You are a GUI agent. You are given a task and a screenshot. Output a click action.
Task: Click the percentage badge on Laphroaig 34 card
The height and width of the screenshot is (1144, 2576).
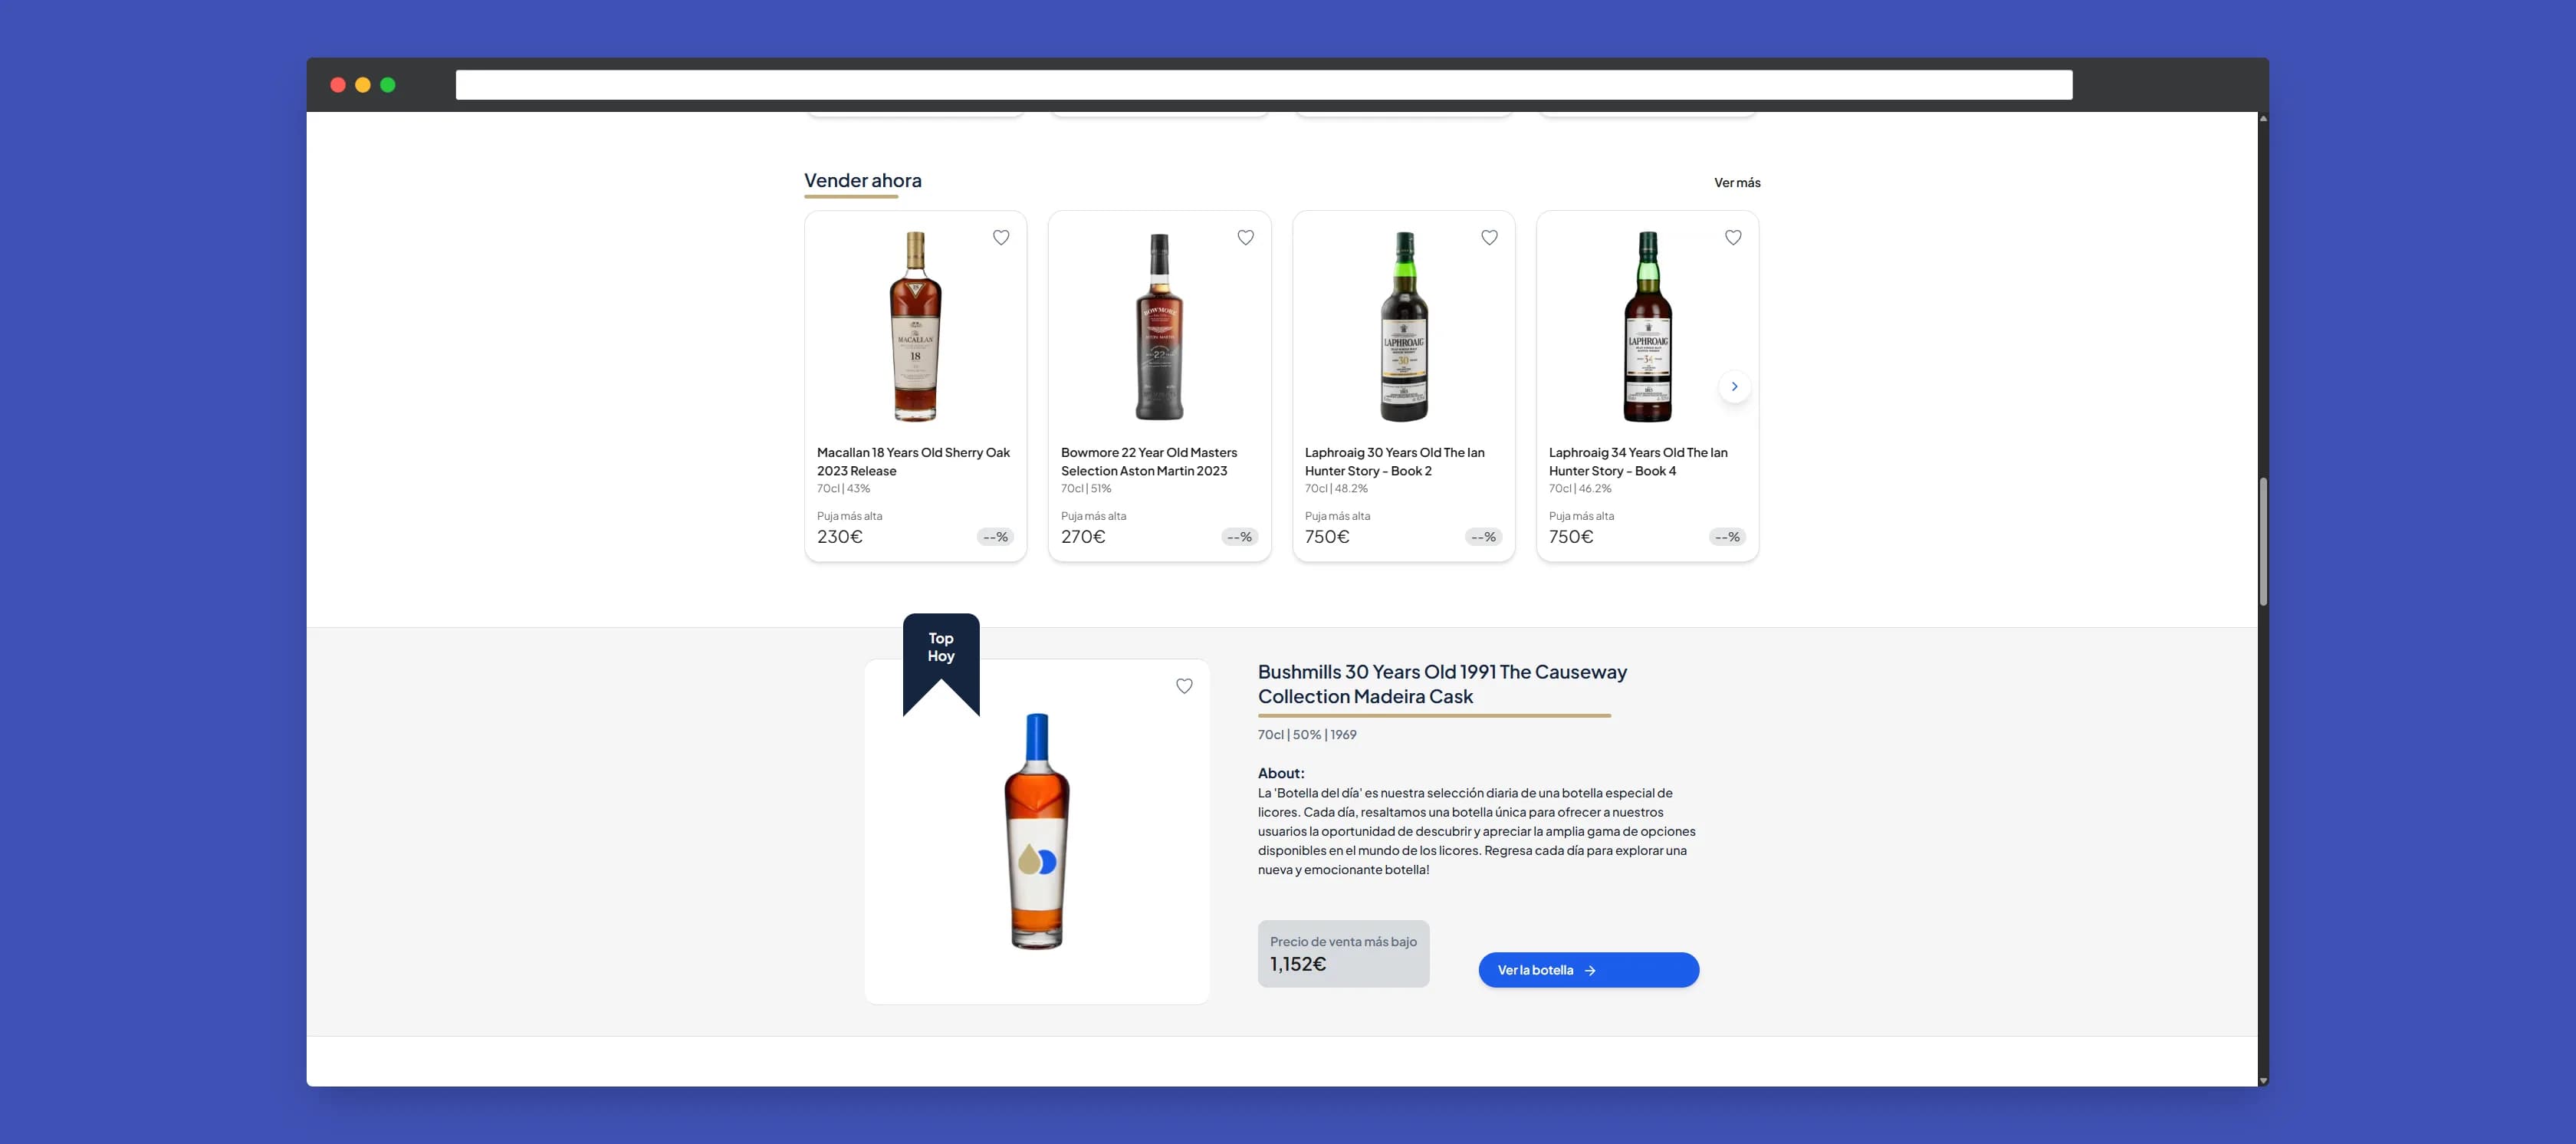click(1727, 537)
